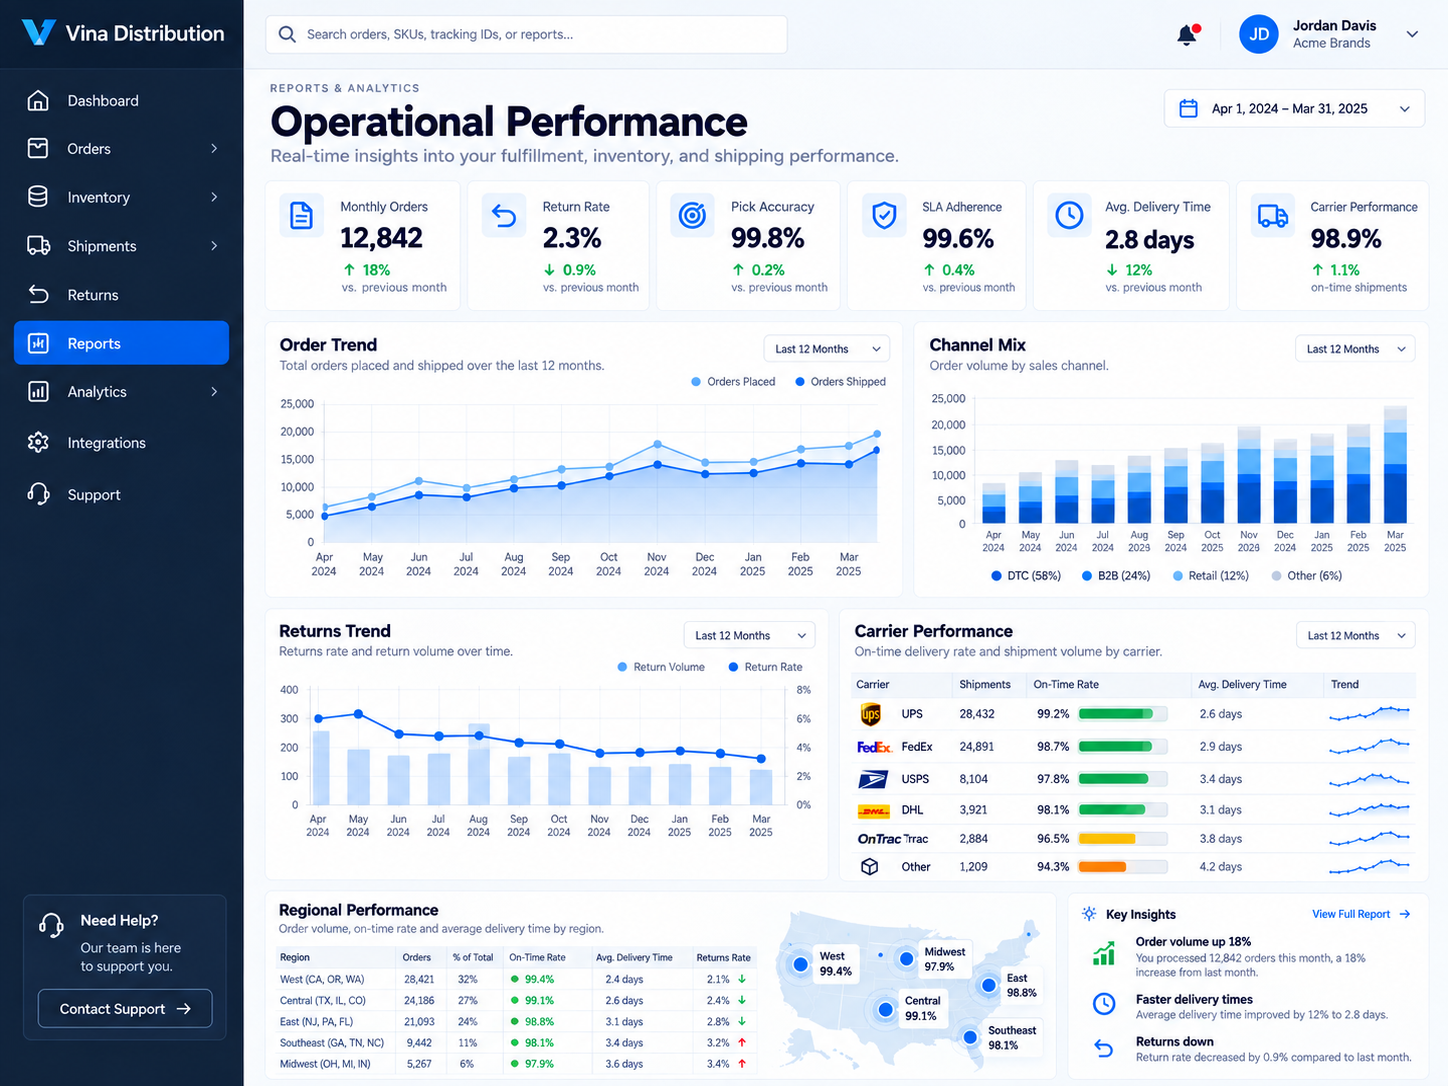The image size is (1448, 1086).
Task: Go to Dashboard in the sidebar
Action: coord(121,101)
